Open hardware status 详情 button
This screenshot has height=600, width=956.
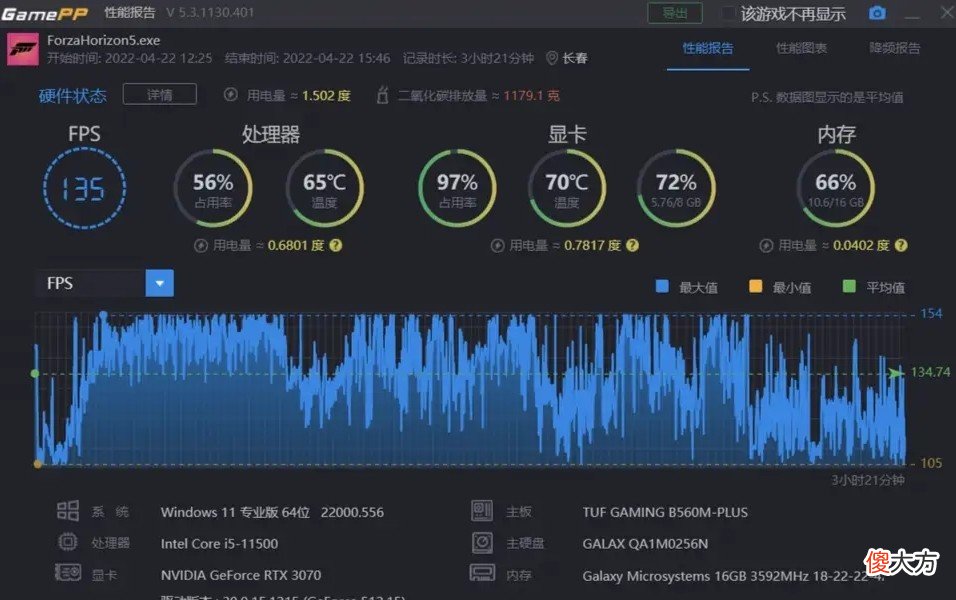pyautogui.click(x=160, y=95)
